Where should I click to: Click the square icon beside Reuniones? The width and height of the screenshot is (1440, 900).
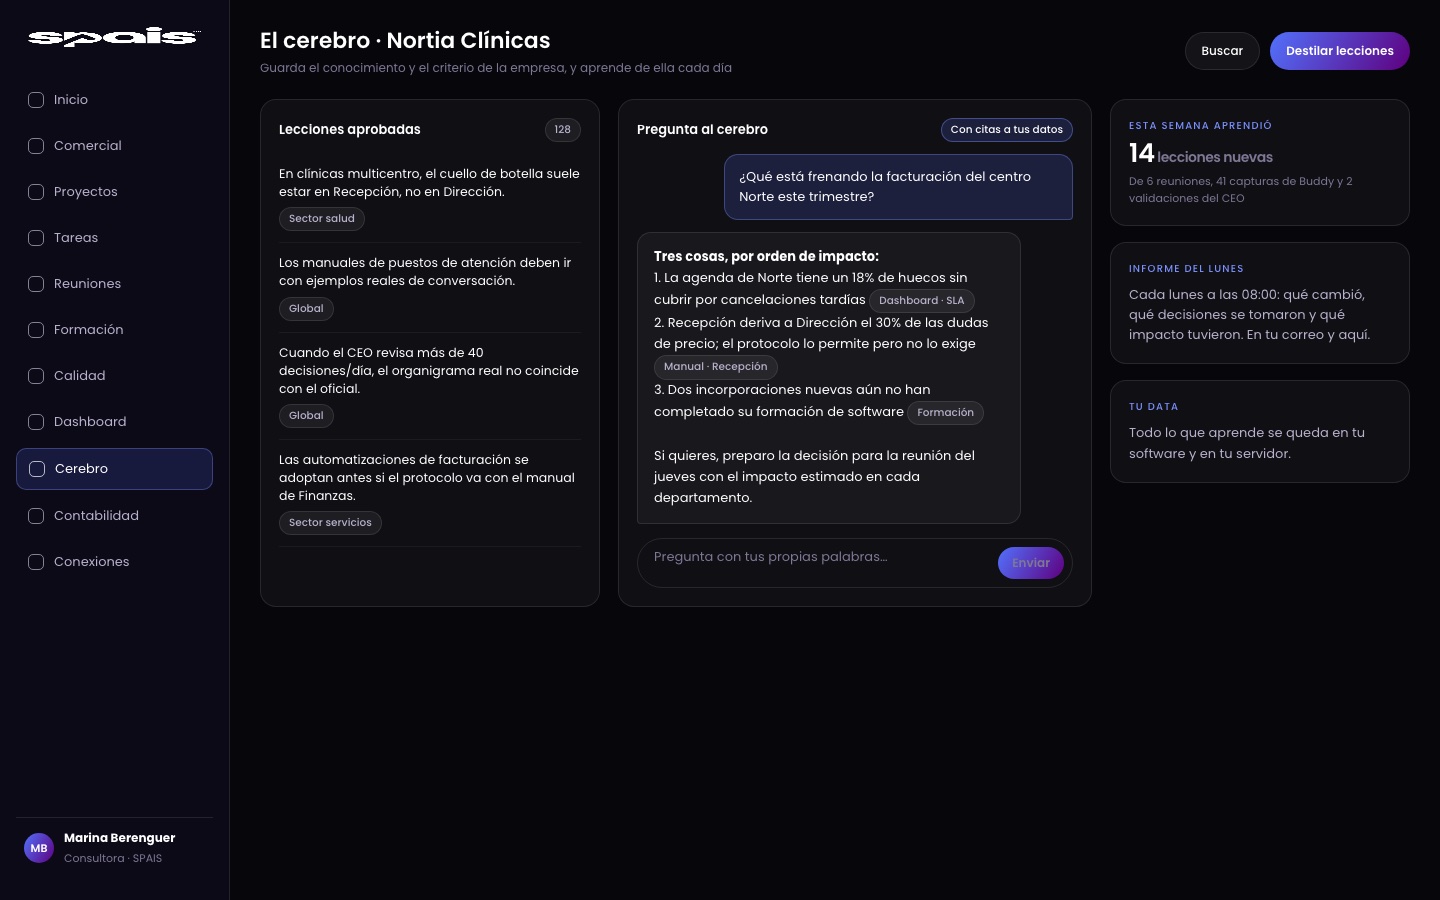pyautogui.click(x=36, y=284)
